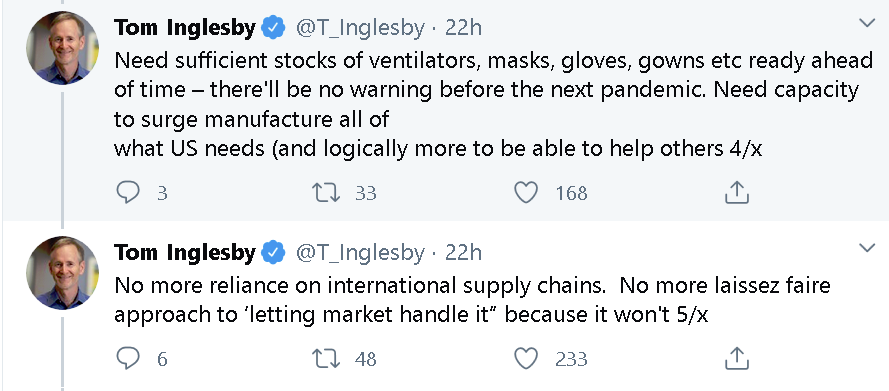Retweet the tweet with 48 retweets
The image size is (889, 391).
[x=327, y=359]
